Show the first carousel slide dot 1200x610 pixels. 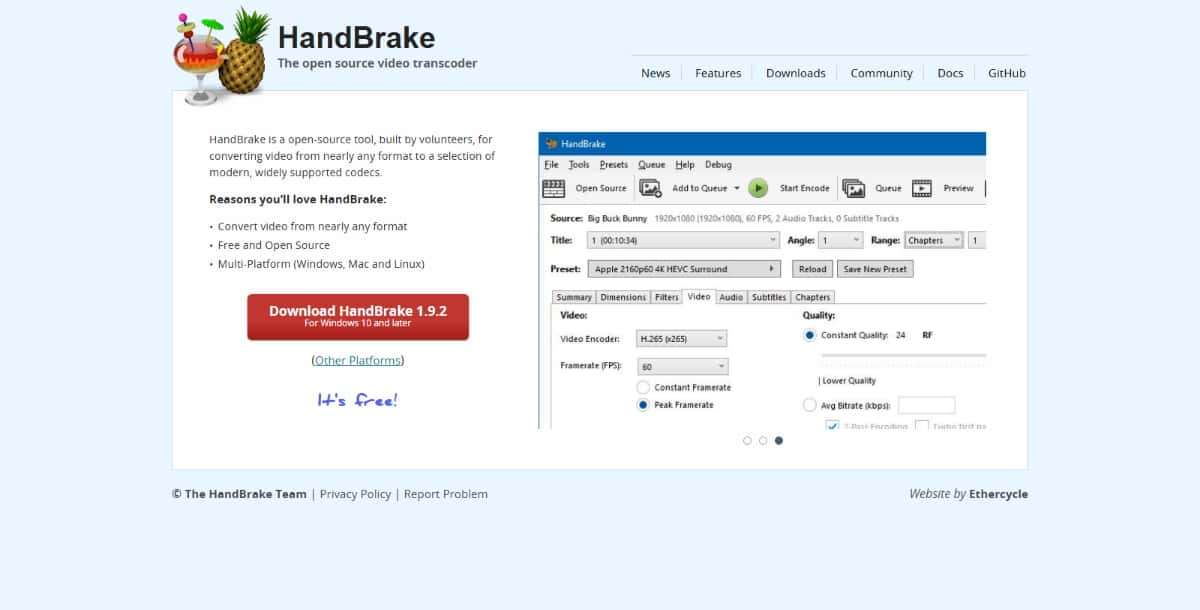click(x=747, y=440)
